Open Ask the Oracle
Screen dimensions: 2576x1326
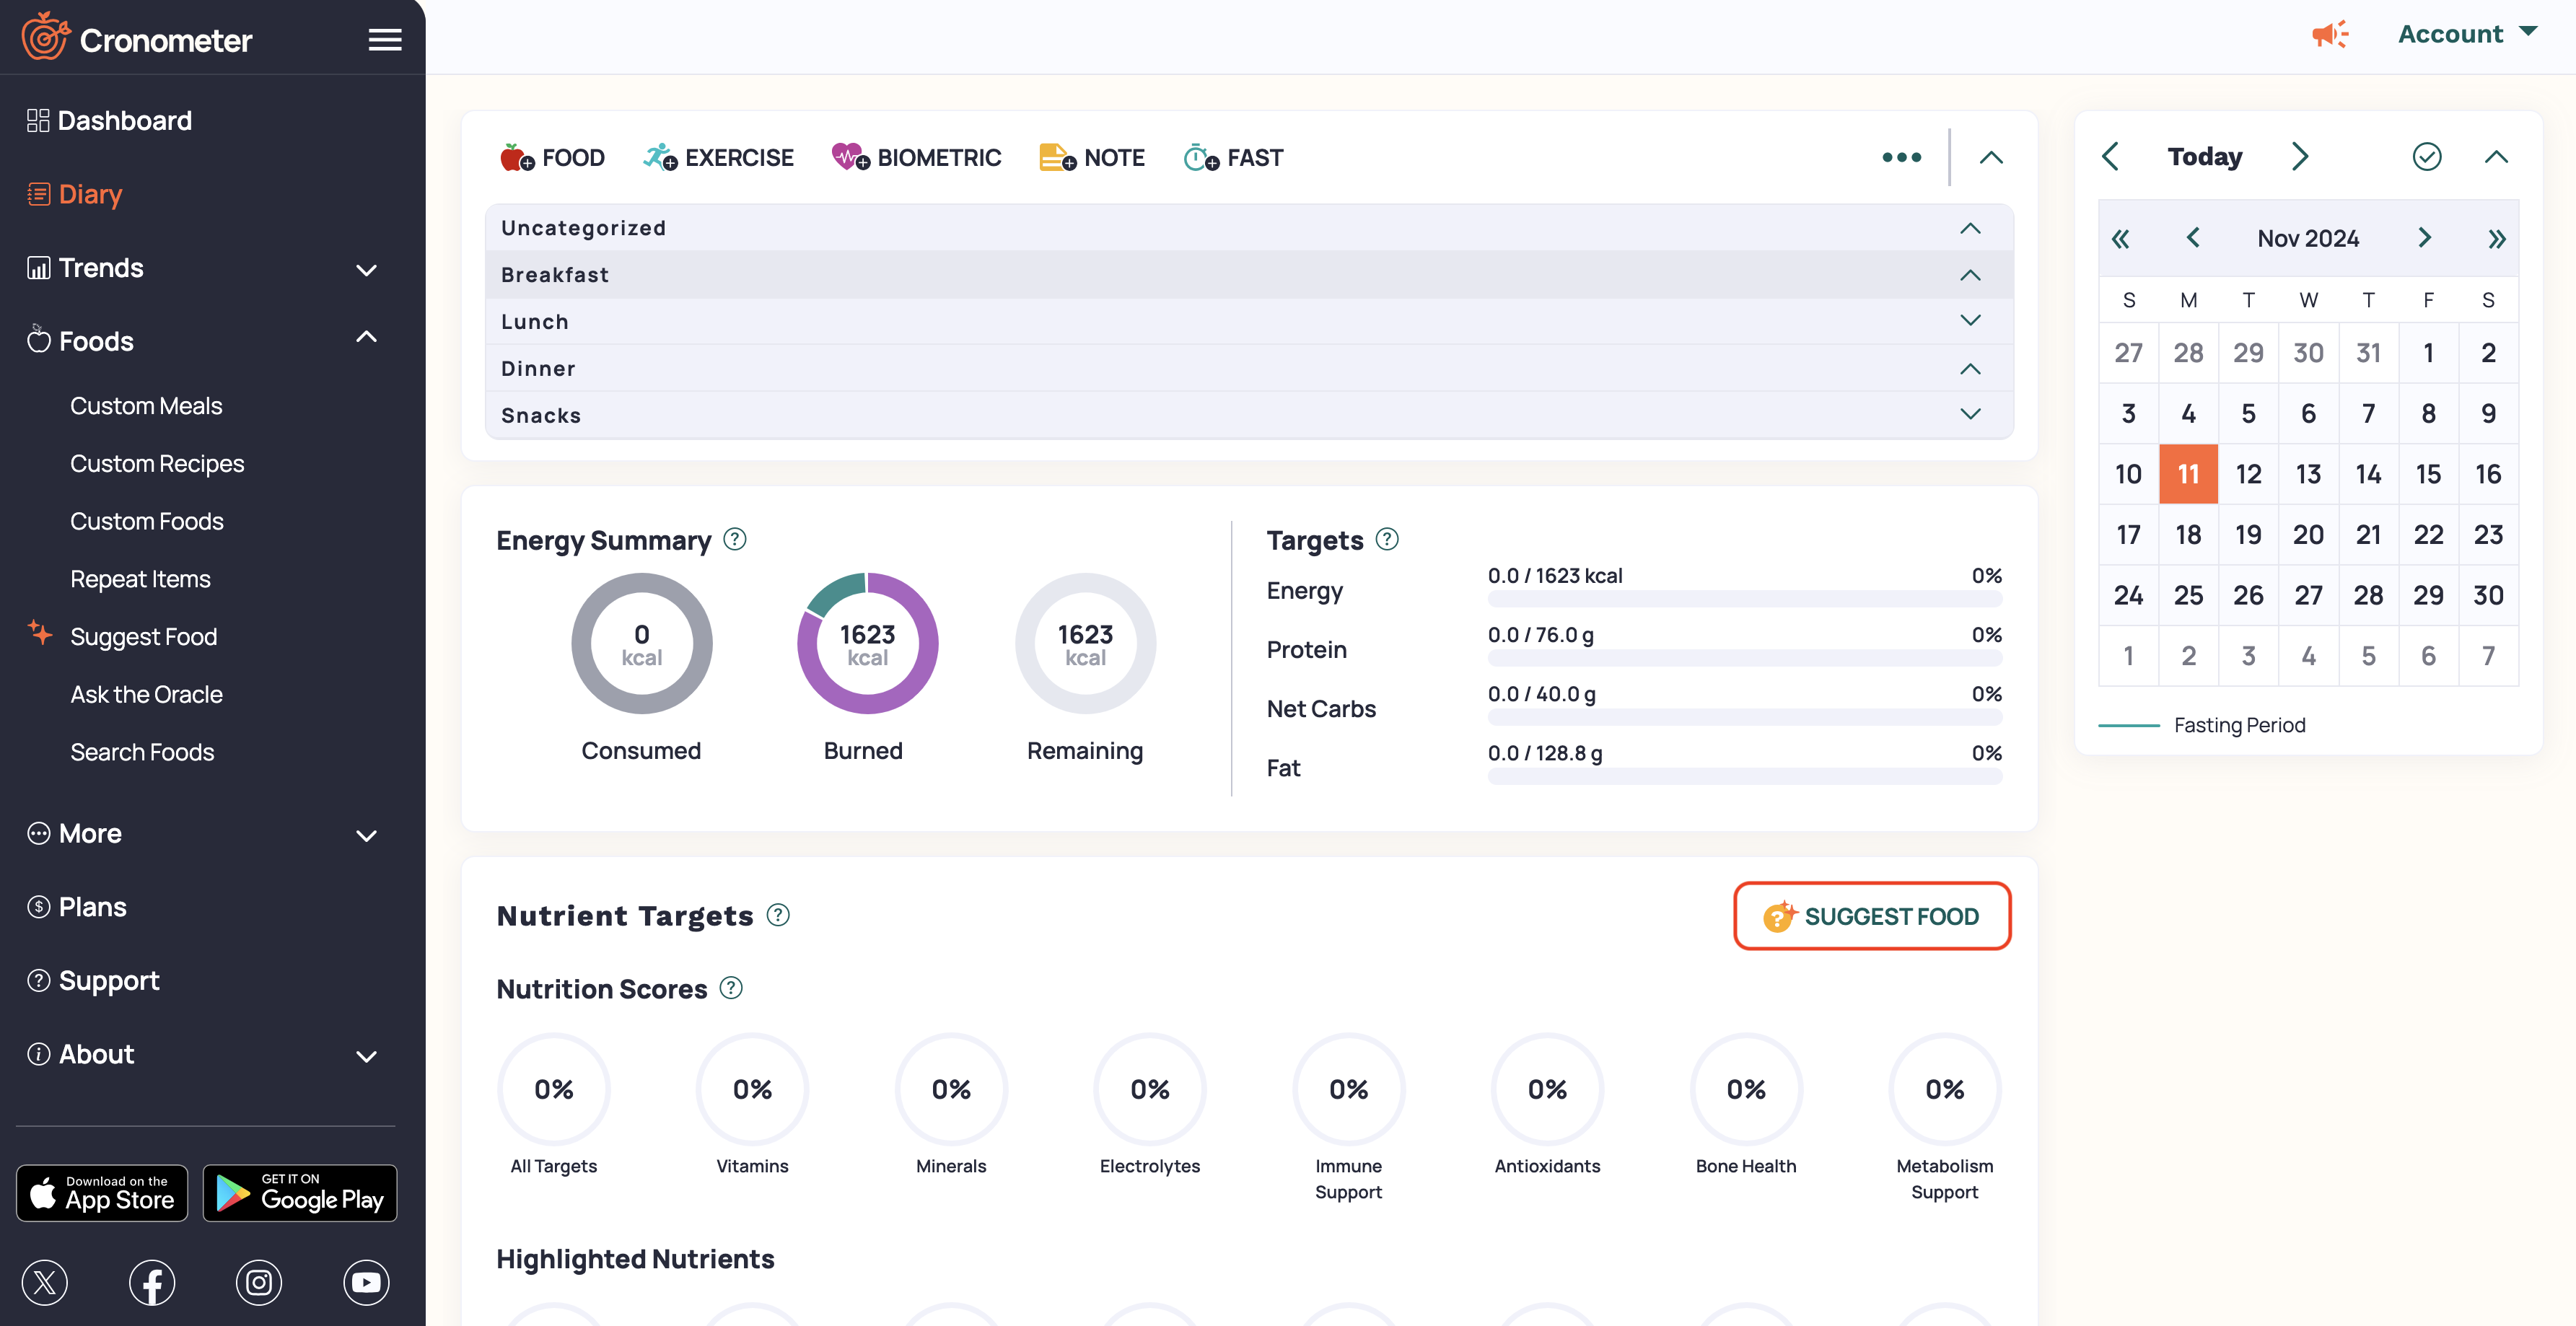146,695
